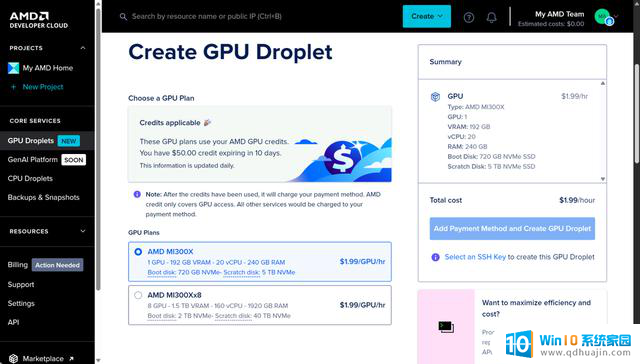Click the Marketplace hexagon icon

(x=13, y=358)
